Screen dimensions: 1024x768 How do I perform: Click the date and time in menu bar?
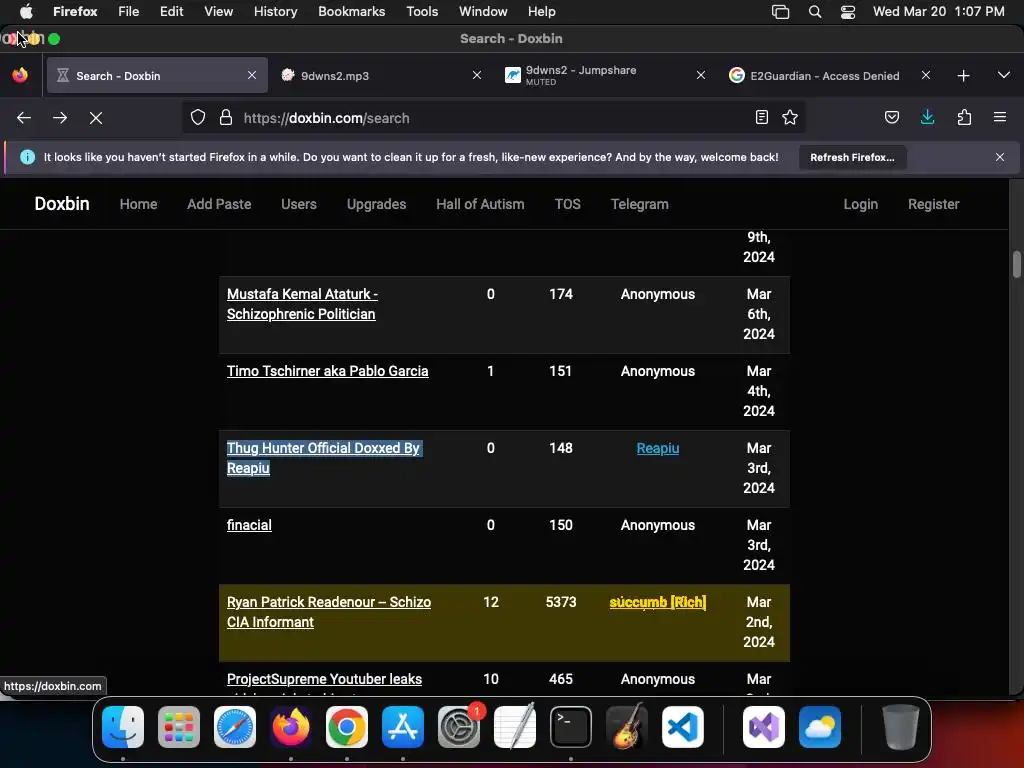pos(938,12)
